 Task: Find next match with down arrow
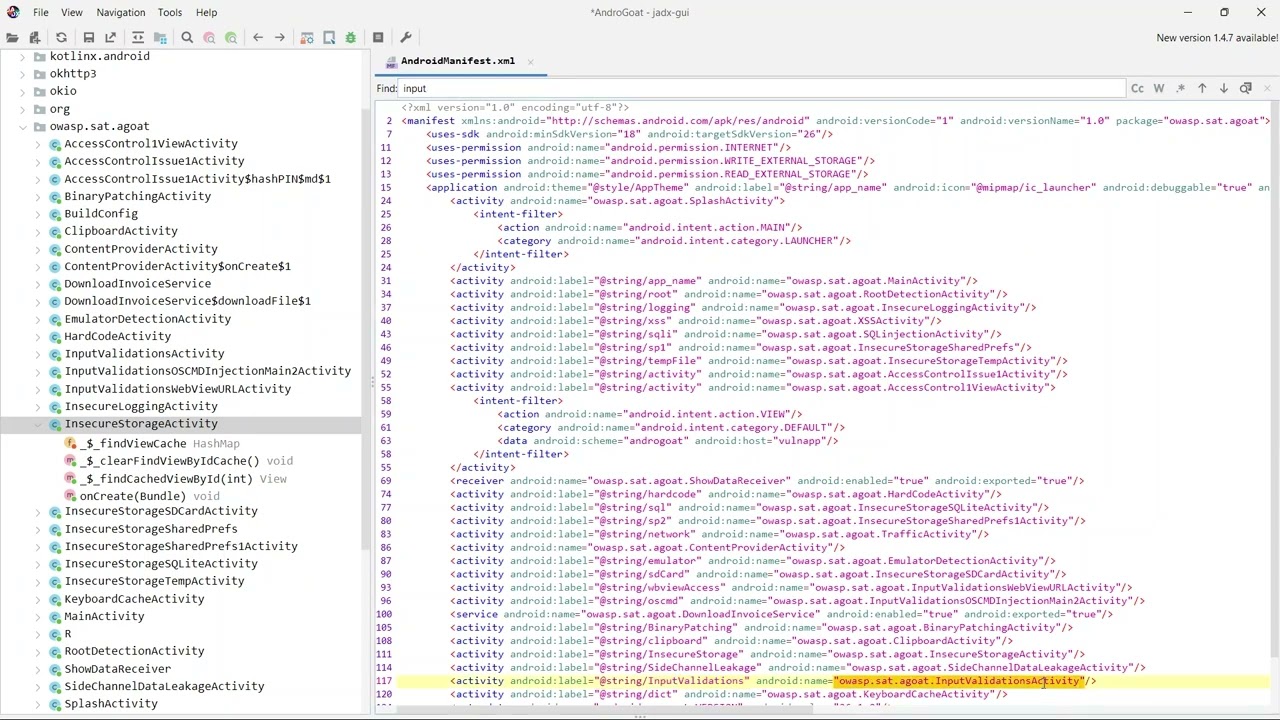[x=1223, y=88]
